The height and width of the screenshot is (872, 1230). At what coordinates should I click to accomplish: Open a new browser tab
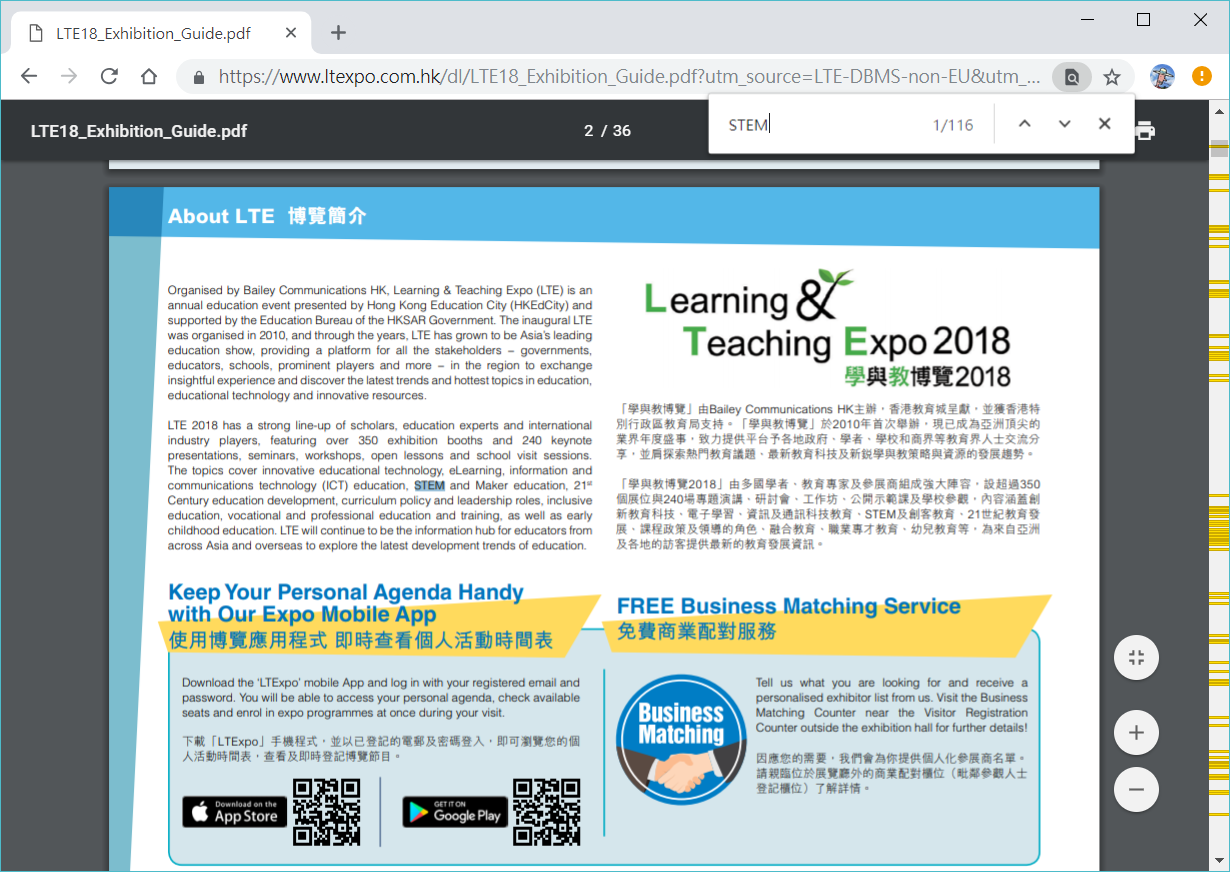pos(338,33)
